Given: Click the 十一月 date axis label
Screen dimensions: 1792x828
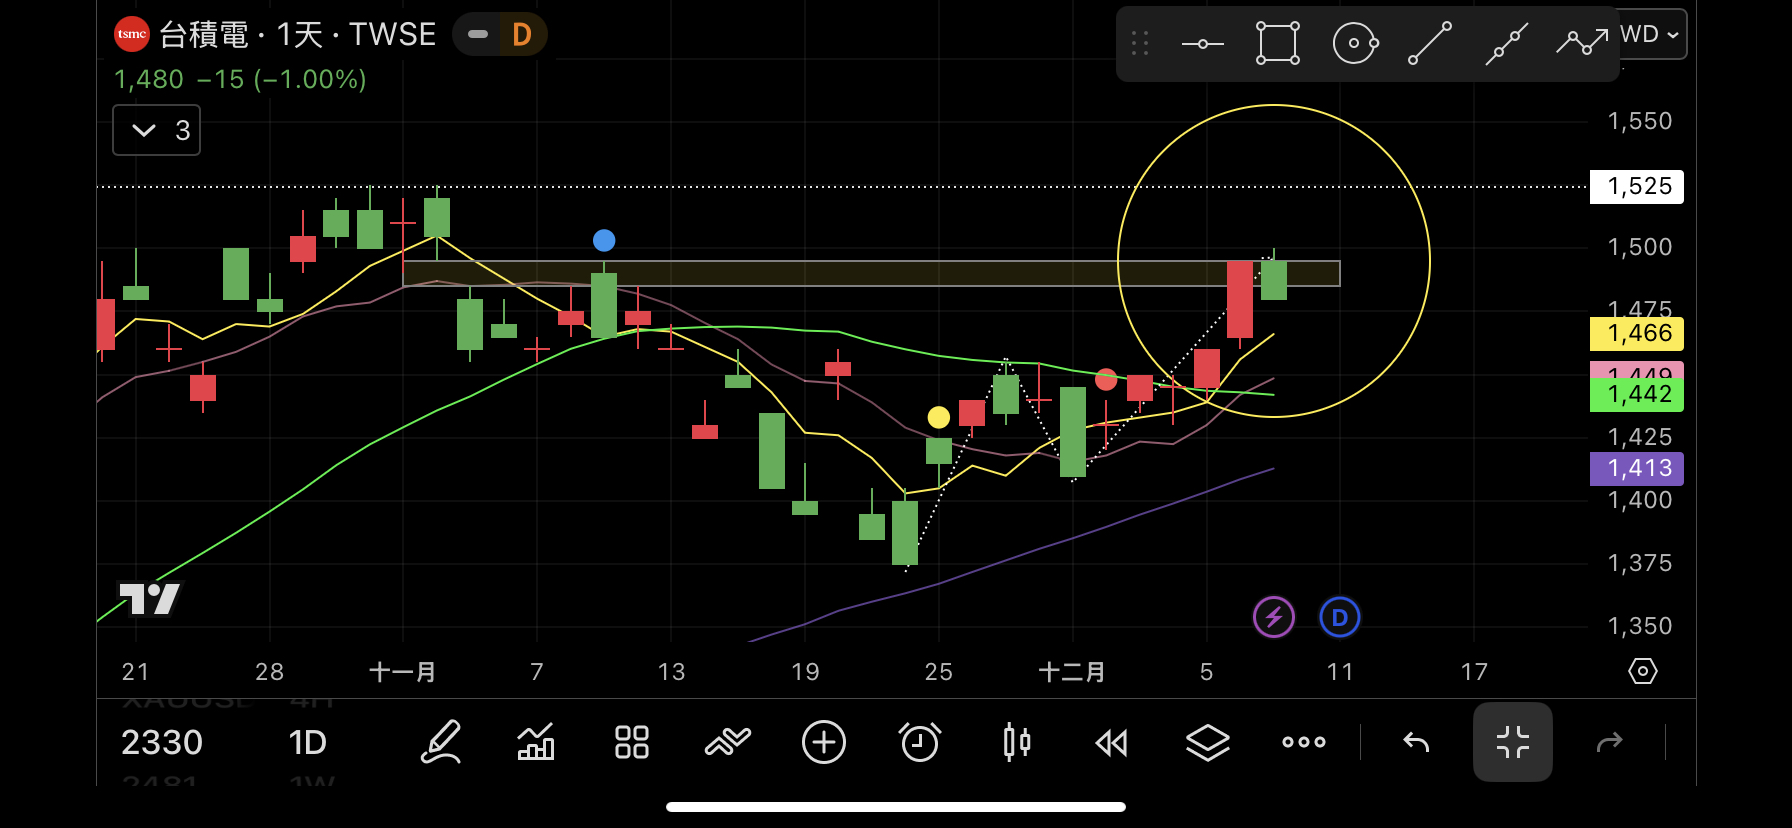Looking at the screenshot, I should (x=403, y=671).
